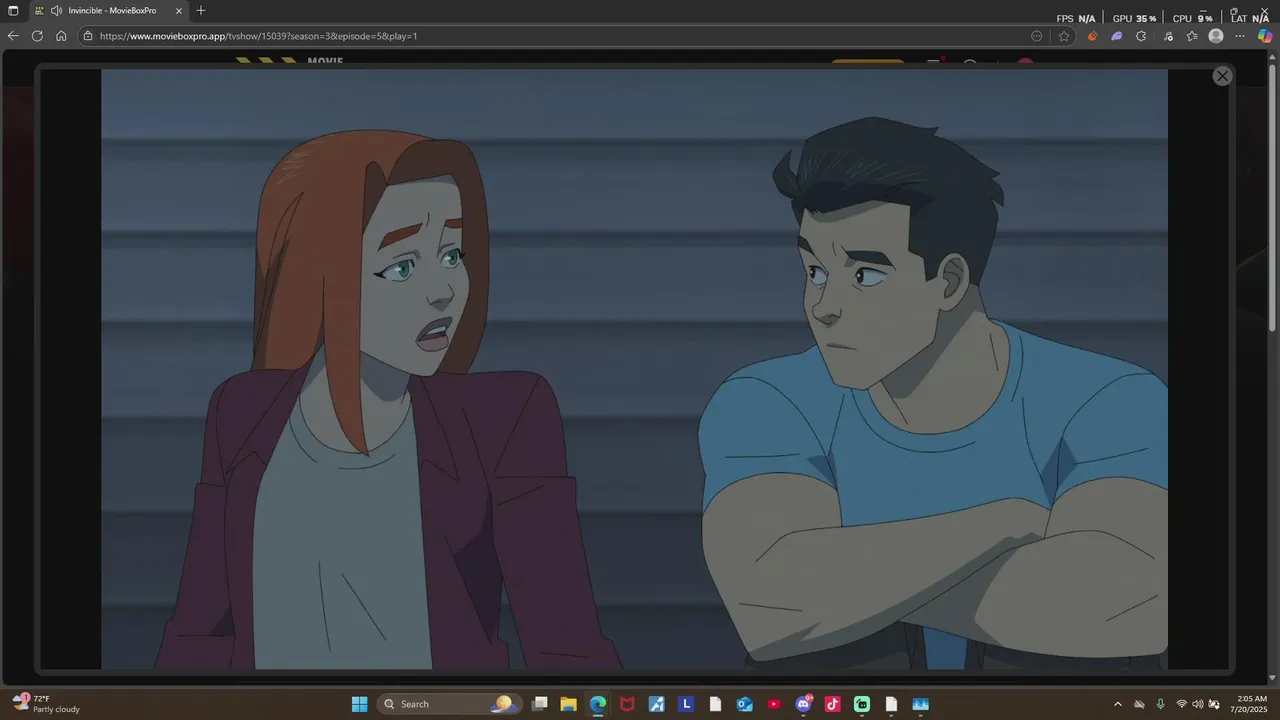The width and height of the screenshot is (1280, 720).
Task: Switch to Microsoft Edge on the taskbar
Action: [x=598, y=704]
